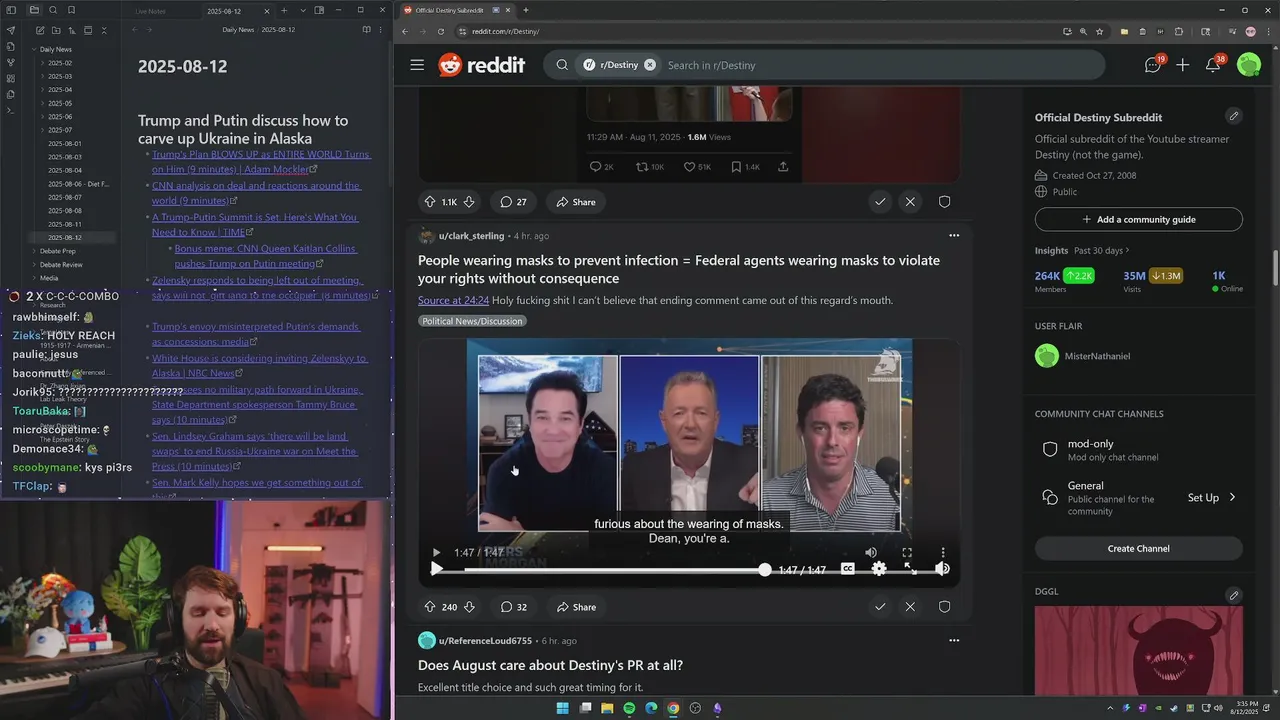Image resolution: width=1280 pixels, height=720 pixels.
Task: Open the Source at 24:24 link
Action: coord(453,300)
